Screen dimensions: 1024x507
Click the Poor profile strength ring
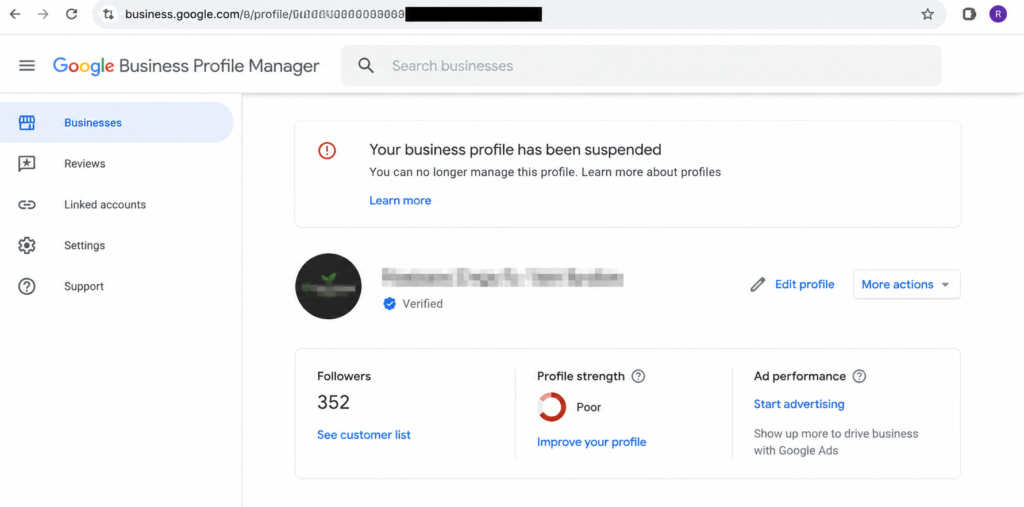coord(552,407)
